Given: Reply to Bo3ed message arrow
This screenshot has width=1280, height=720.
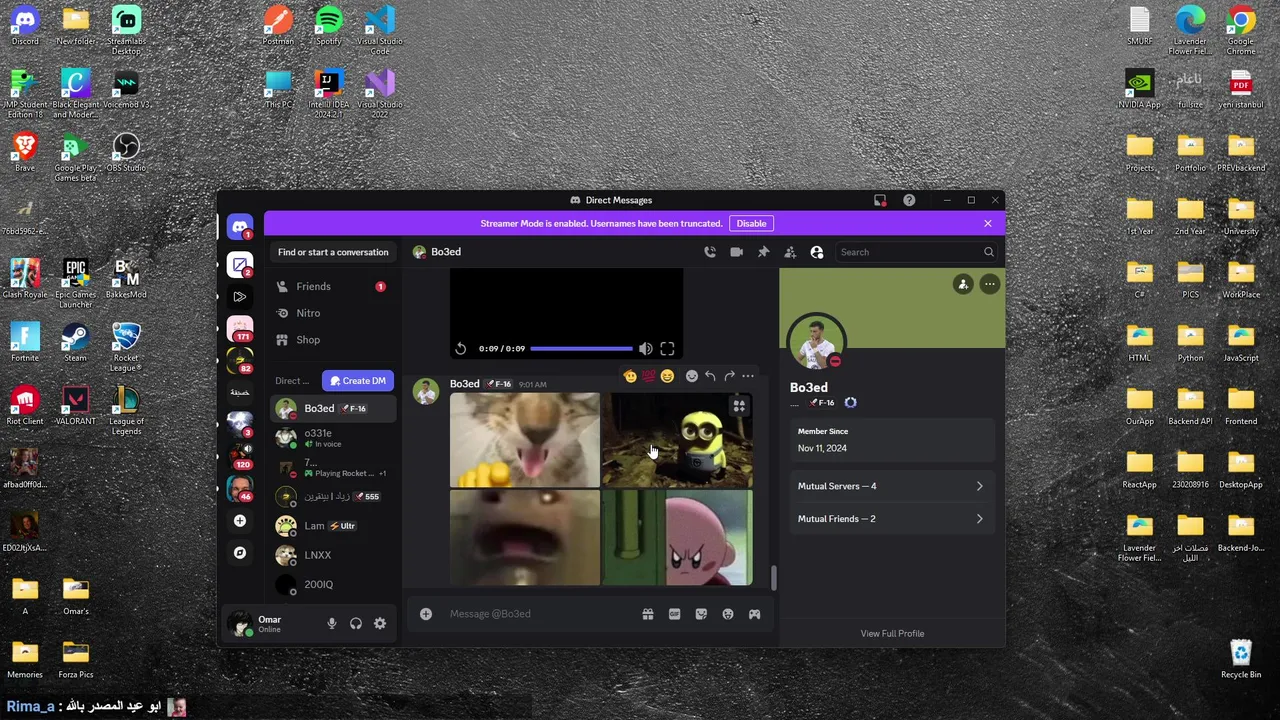Looking at the screenshot, I should [x=710, y=376].
